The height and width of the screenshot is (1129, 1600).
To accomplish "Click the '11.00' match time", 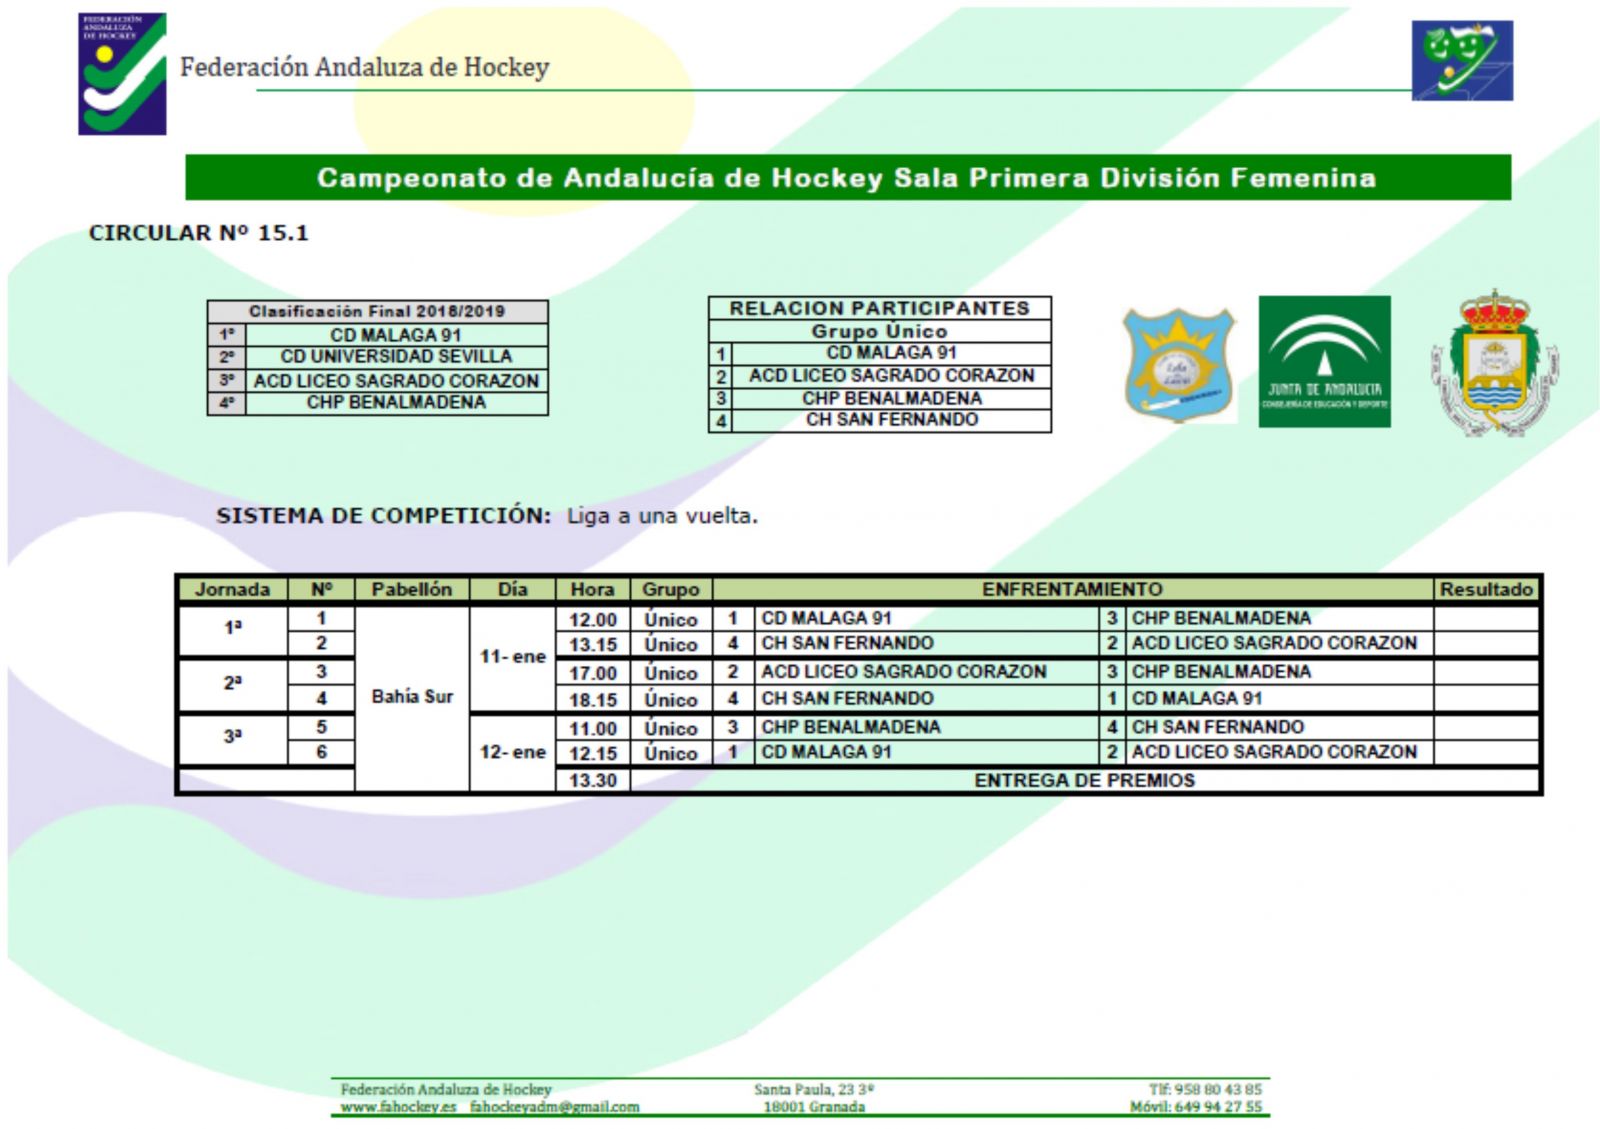I will coord(593,728).
